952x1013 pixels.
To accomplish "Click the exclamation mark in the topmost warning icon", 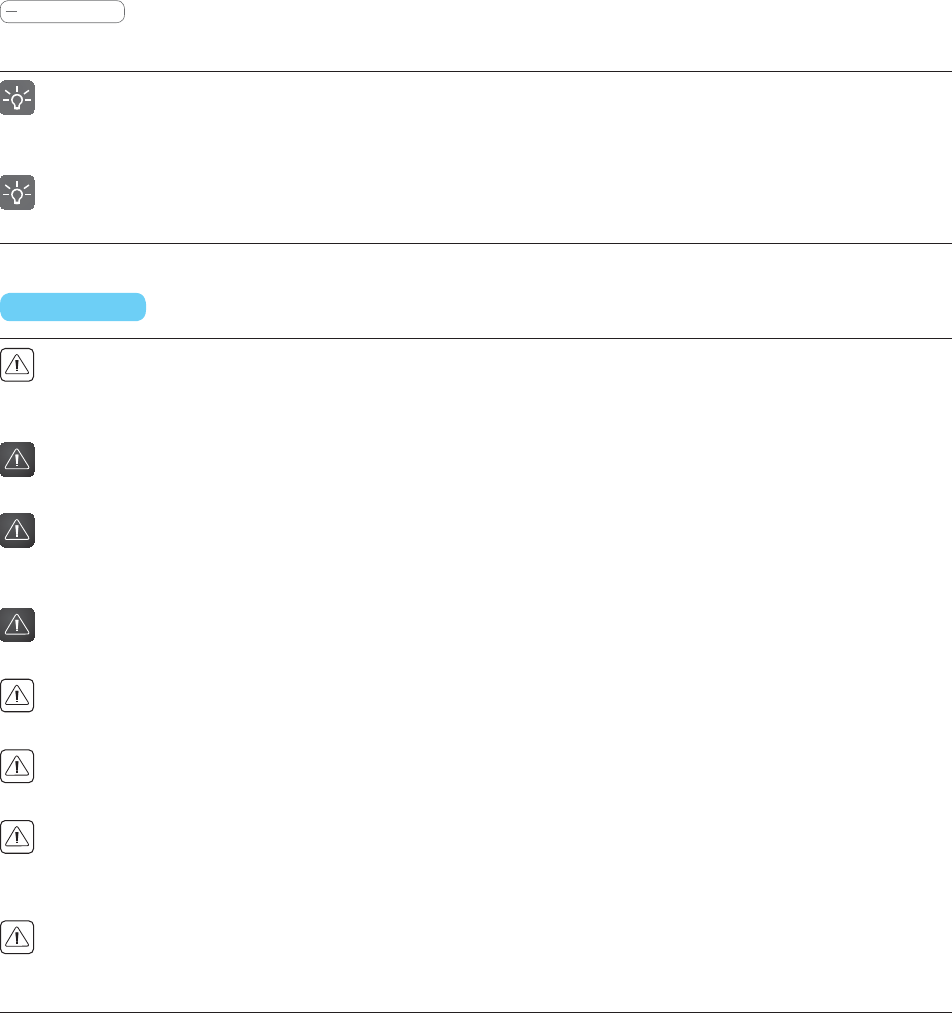I will click(x=17, y=366).
